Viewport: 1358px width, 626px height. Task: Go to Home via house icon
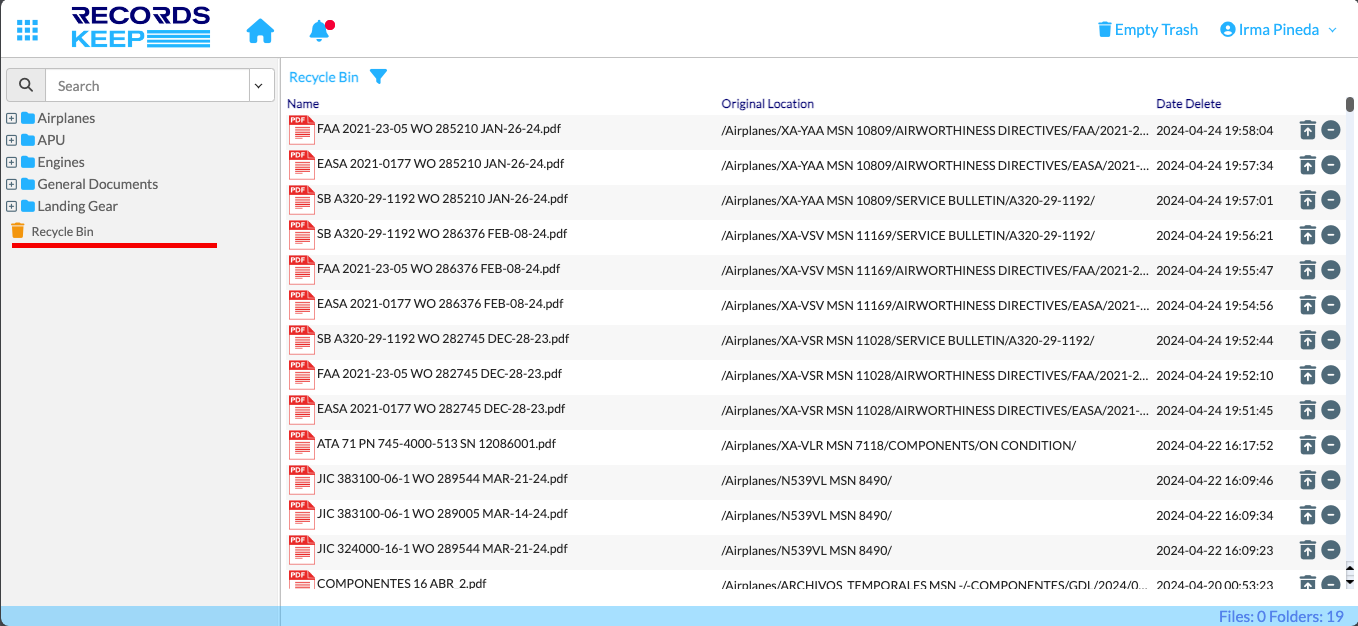260,31
